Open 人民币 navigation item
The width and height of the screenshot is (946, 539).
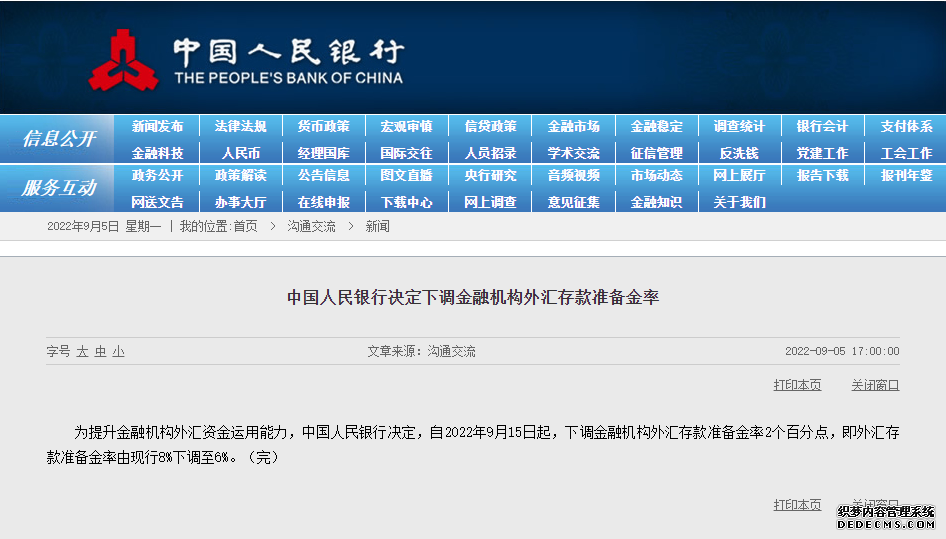241,153
